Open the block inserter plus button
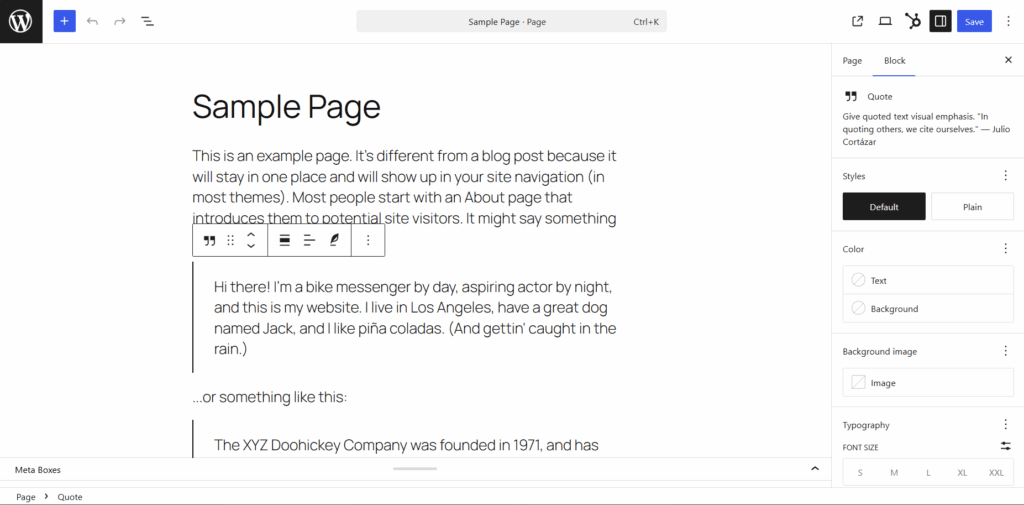 click(64, 22)
